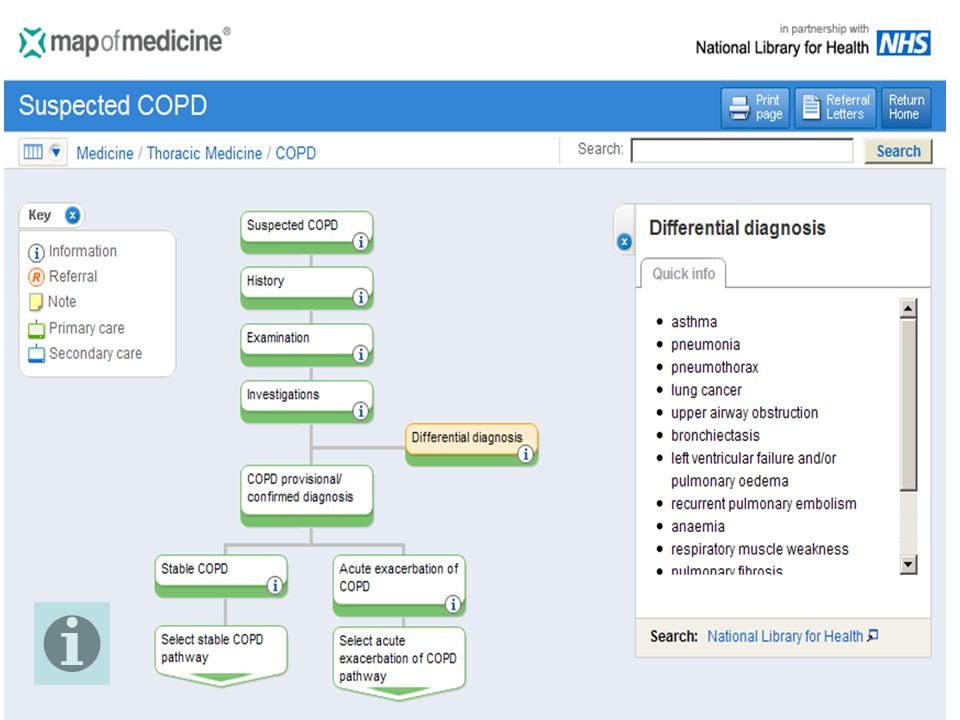Click the info icon on History node
The width and height of the screenshot is (960, 720).
tap(361, 298)
